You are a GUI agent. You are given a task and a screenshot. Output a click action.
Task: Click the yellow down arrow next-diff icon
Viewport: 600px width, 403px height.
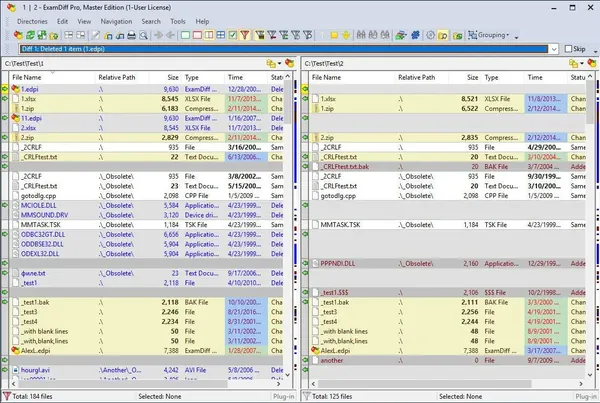[346, 36]
